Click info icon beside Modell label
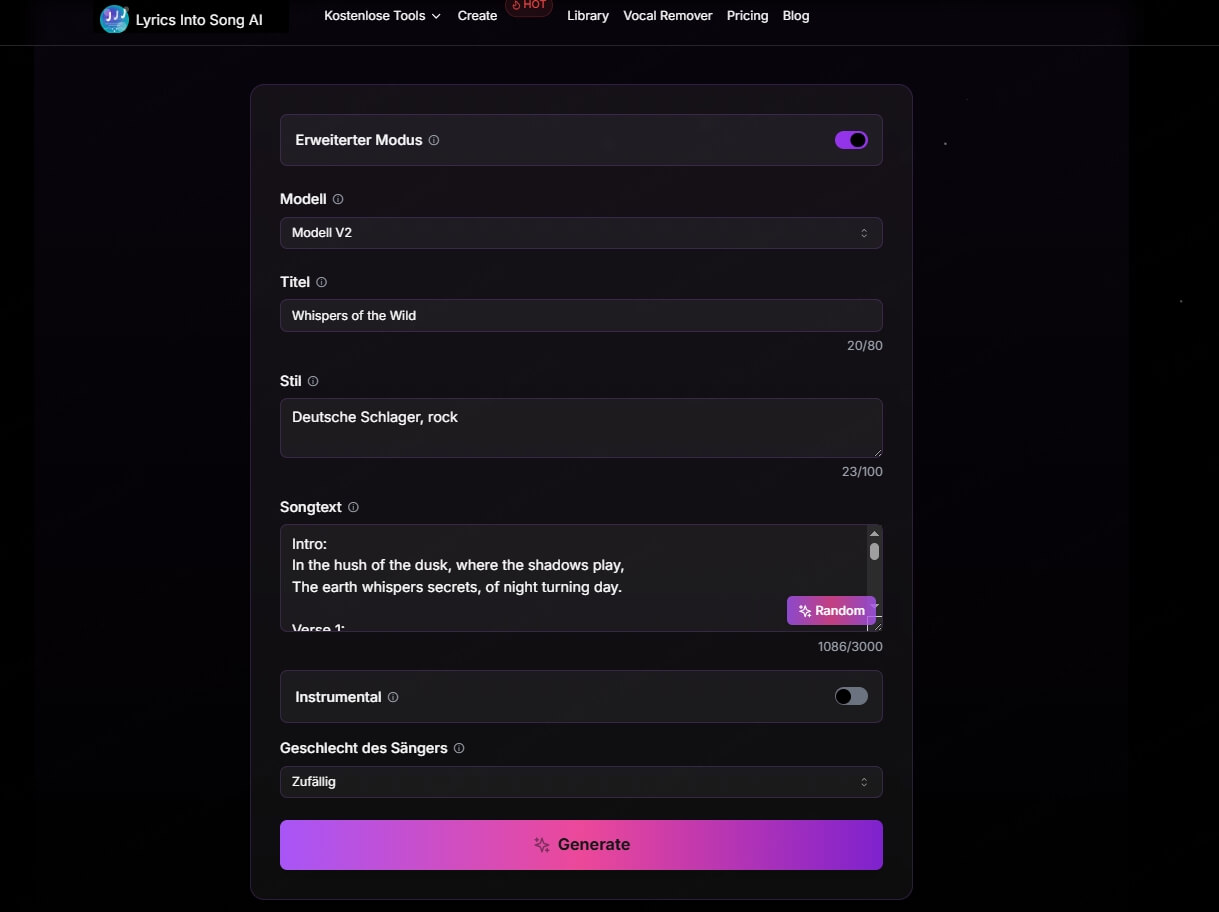This screenshot has width=1219, height=912. (x=338, y=199)
